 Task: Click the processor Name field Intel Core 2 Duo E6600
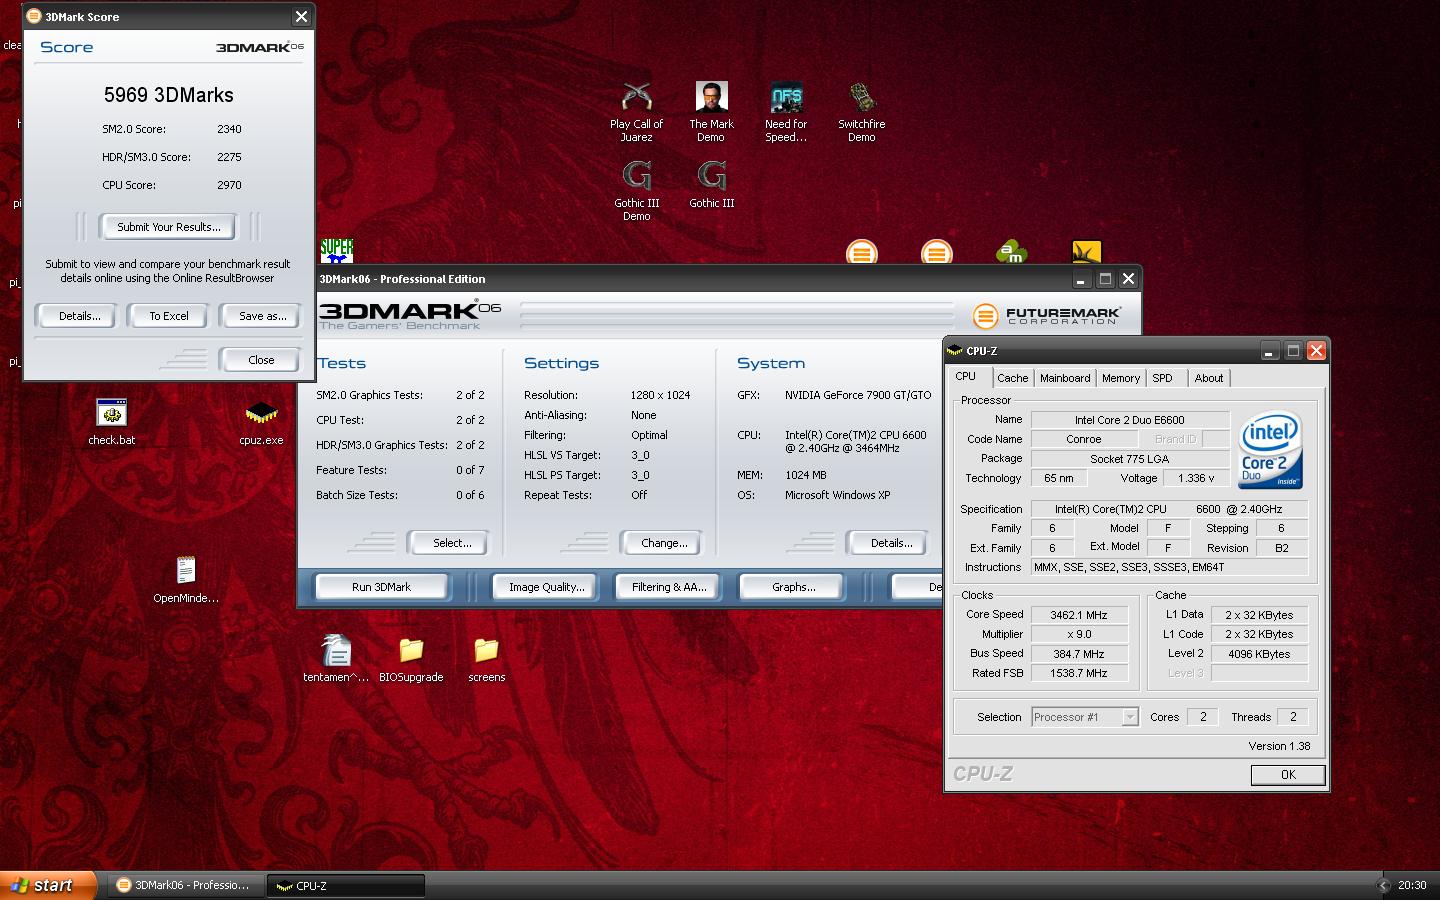pos(1130,420)
